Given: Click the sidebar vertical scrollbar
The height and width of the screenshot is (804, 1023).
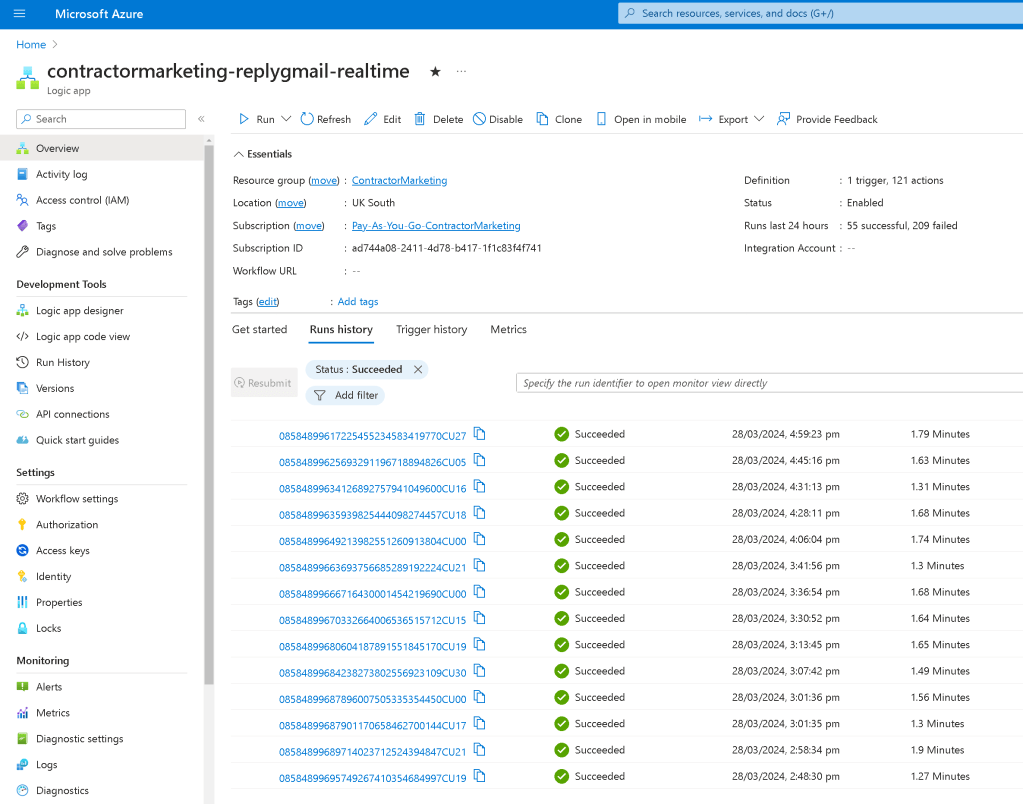Looking at the screenshot, I should coord(209,414).
